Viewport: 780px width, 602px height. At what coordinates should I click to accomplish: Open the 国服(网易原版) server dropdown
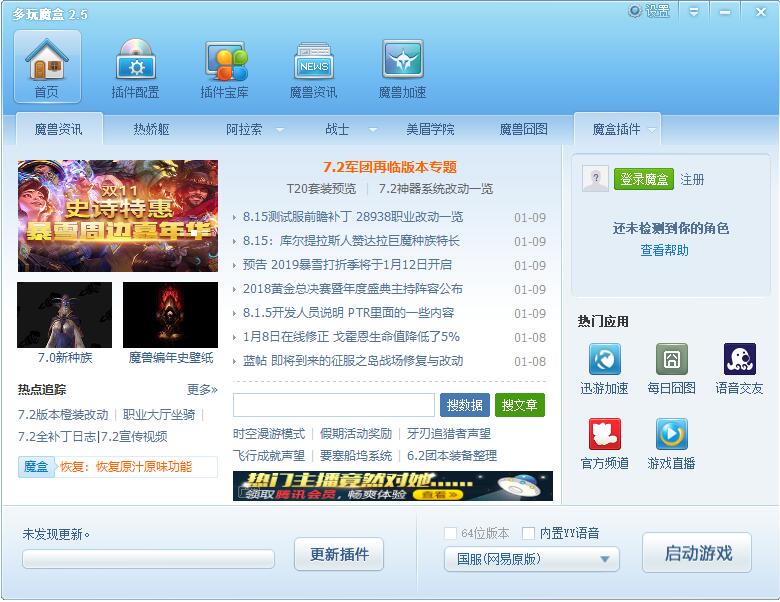tap(532, 559)
